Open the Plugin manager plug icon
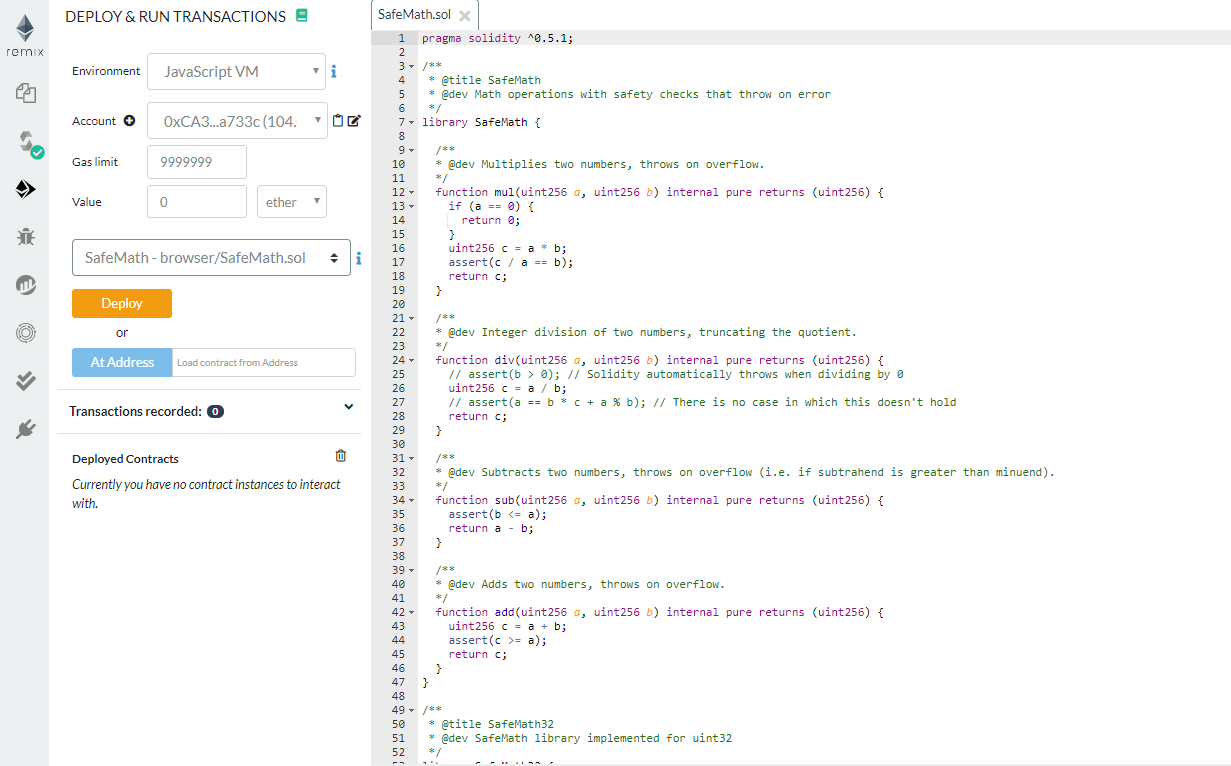Viewport: 1231px width, 766px height. coord(25,429)
